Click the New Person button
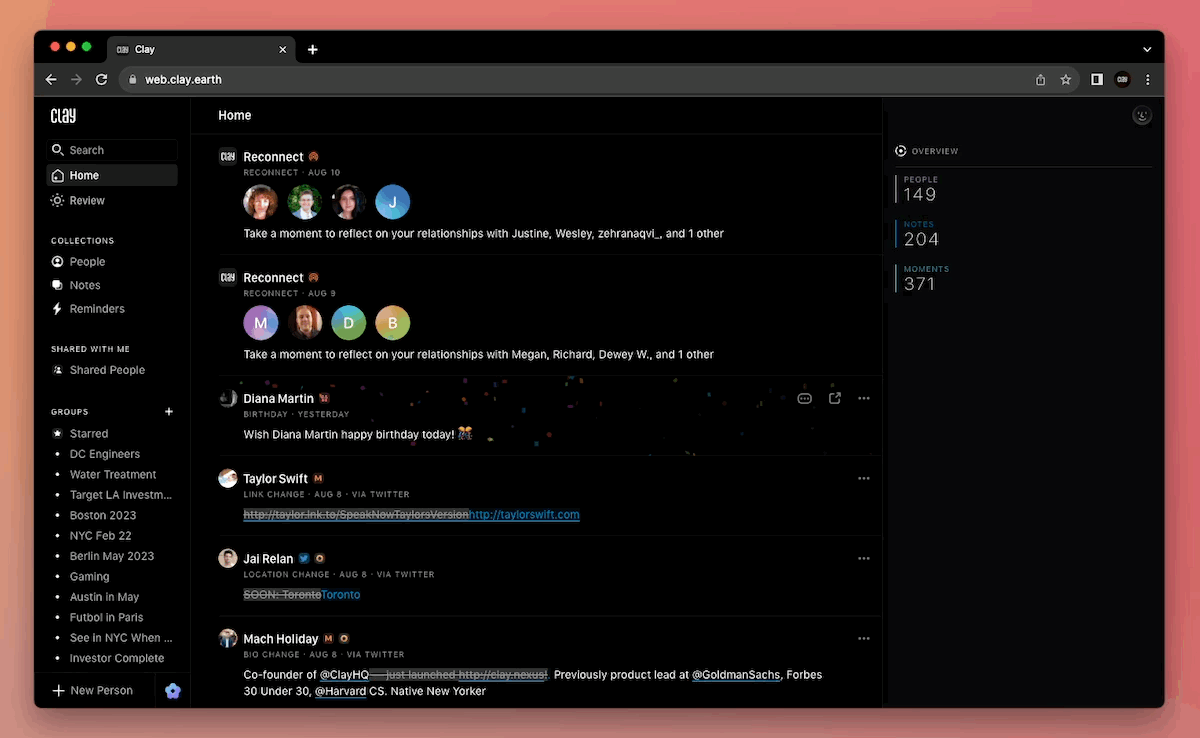This screenshot has height=738, width=1200. [x=93, y=691]
